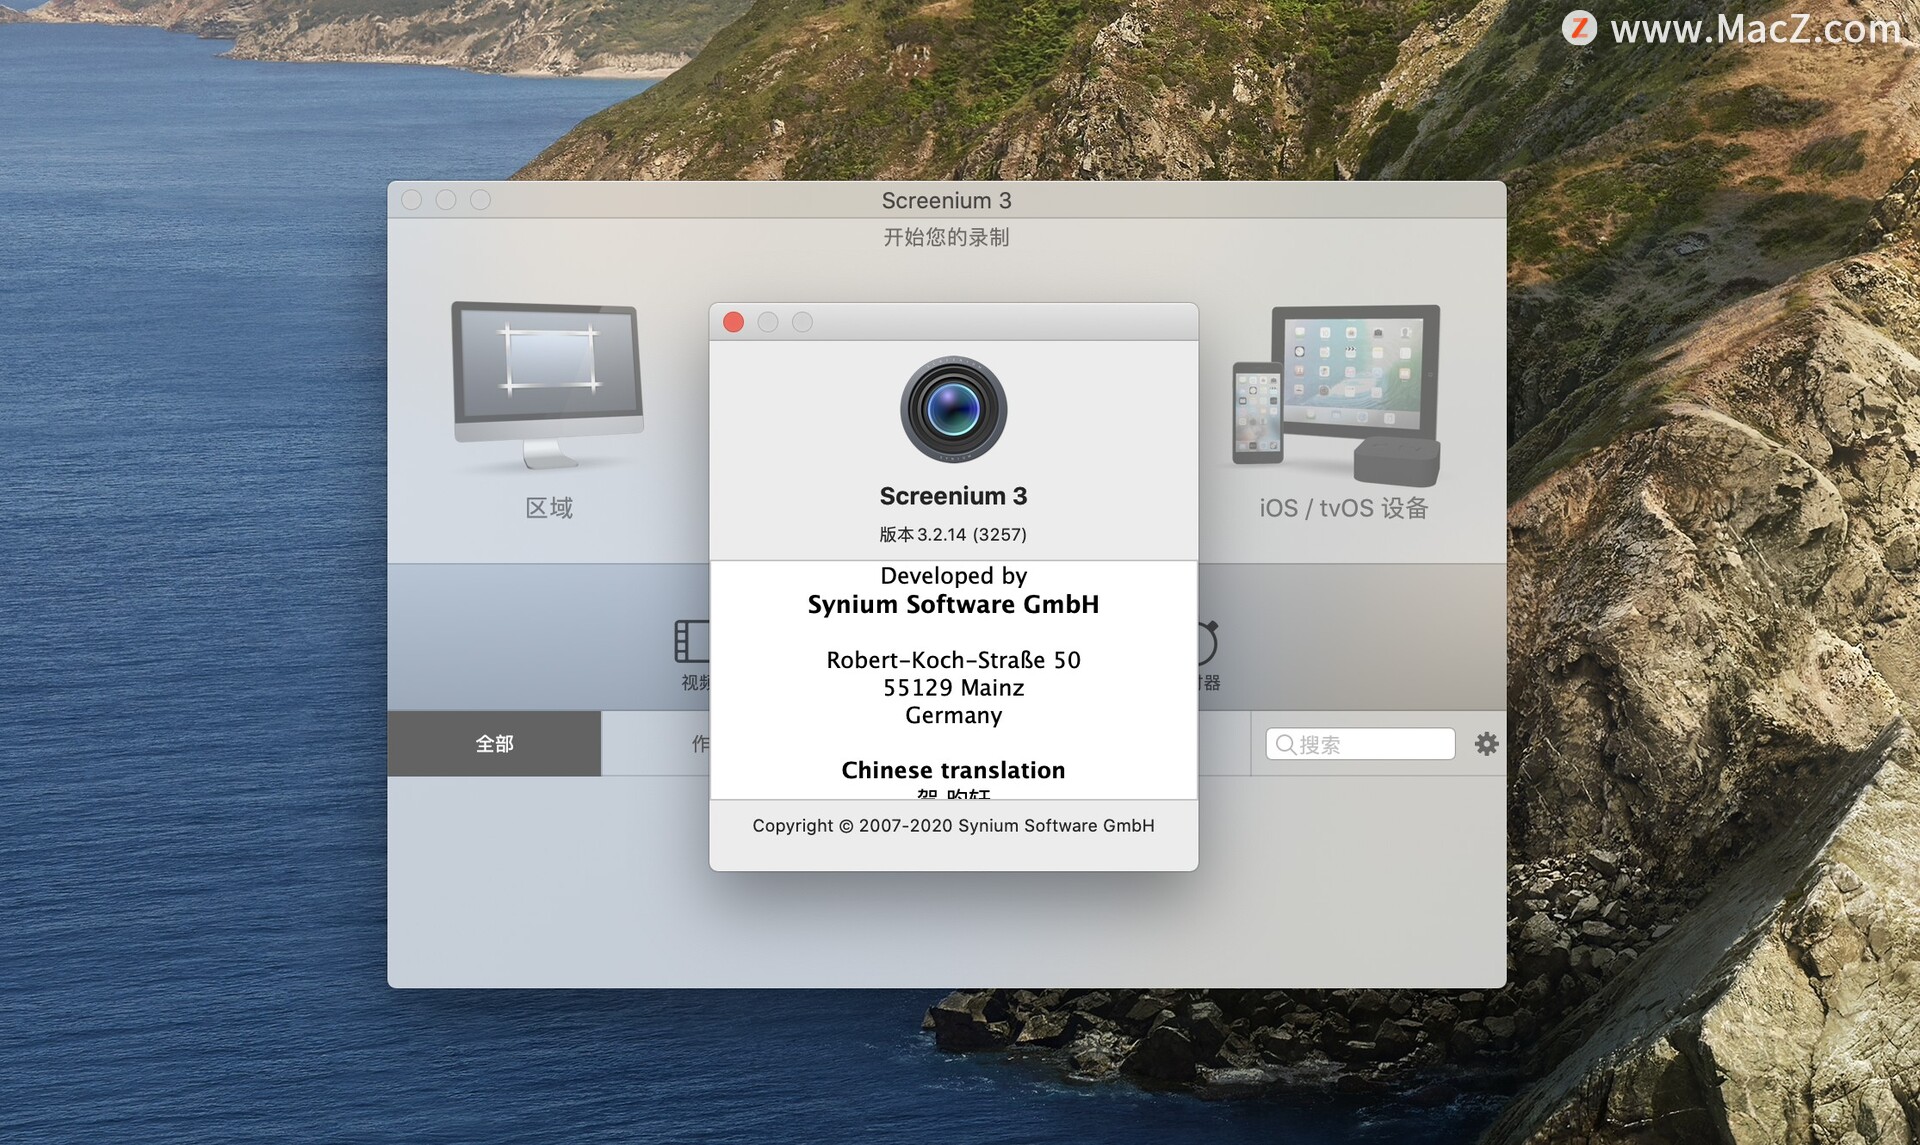Click the Copyright 2007-2020 Synium text
The width and height of the screenshot is (1920, 1145).
[x=953, y=826]
